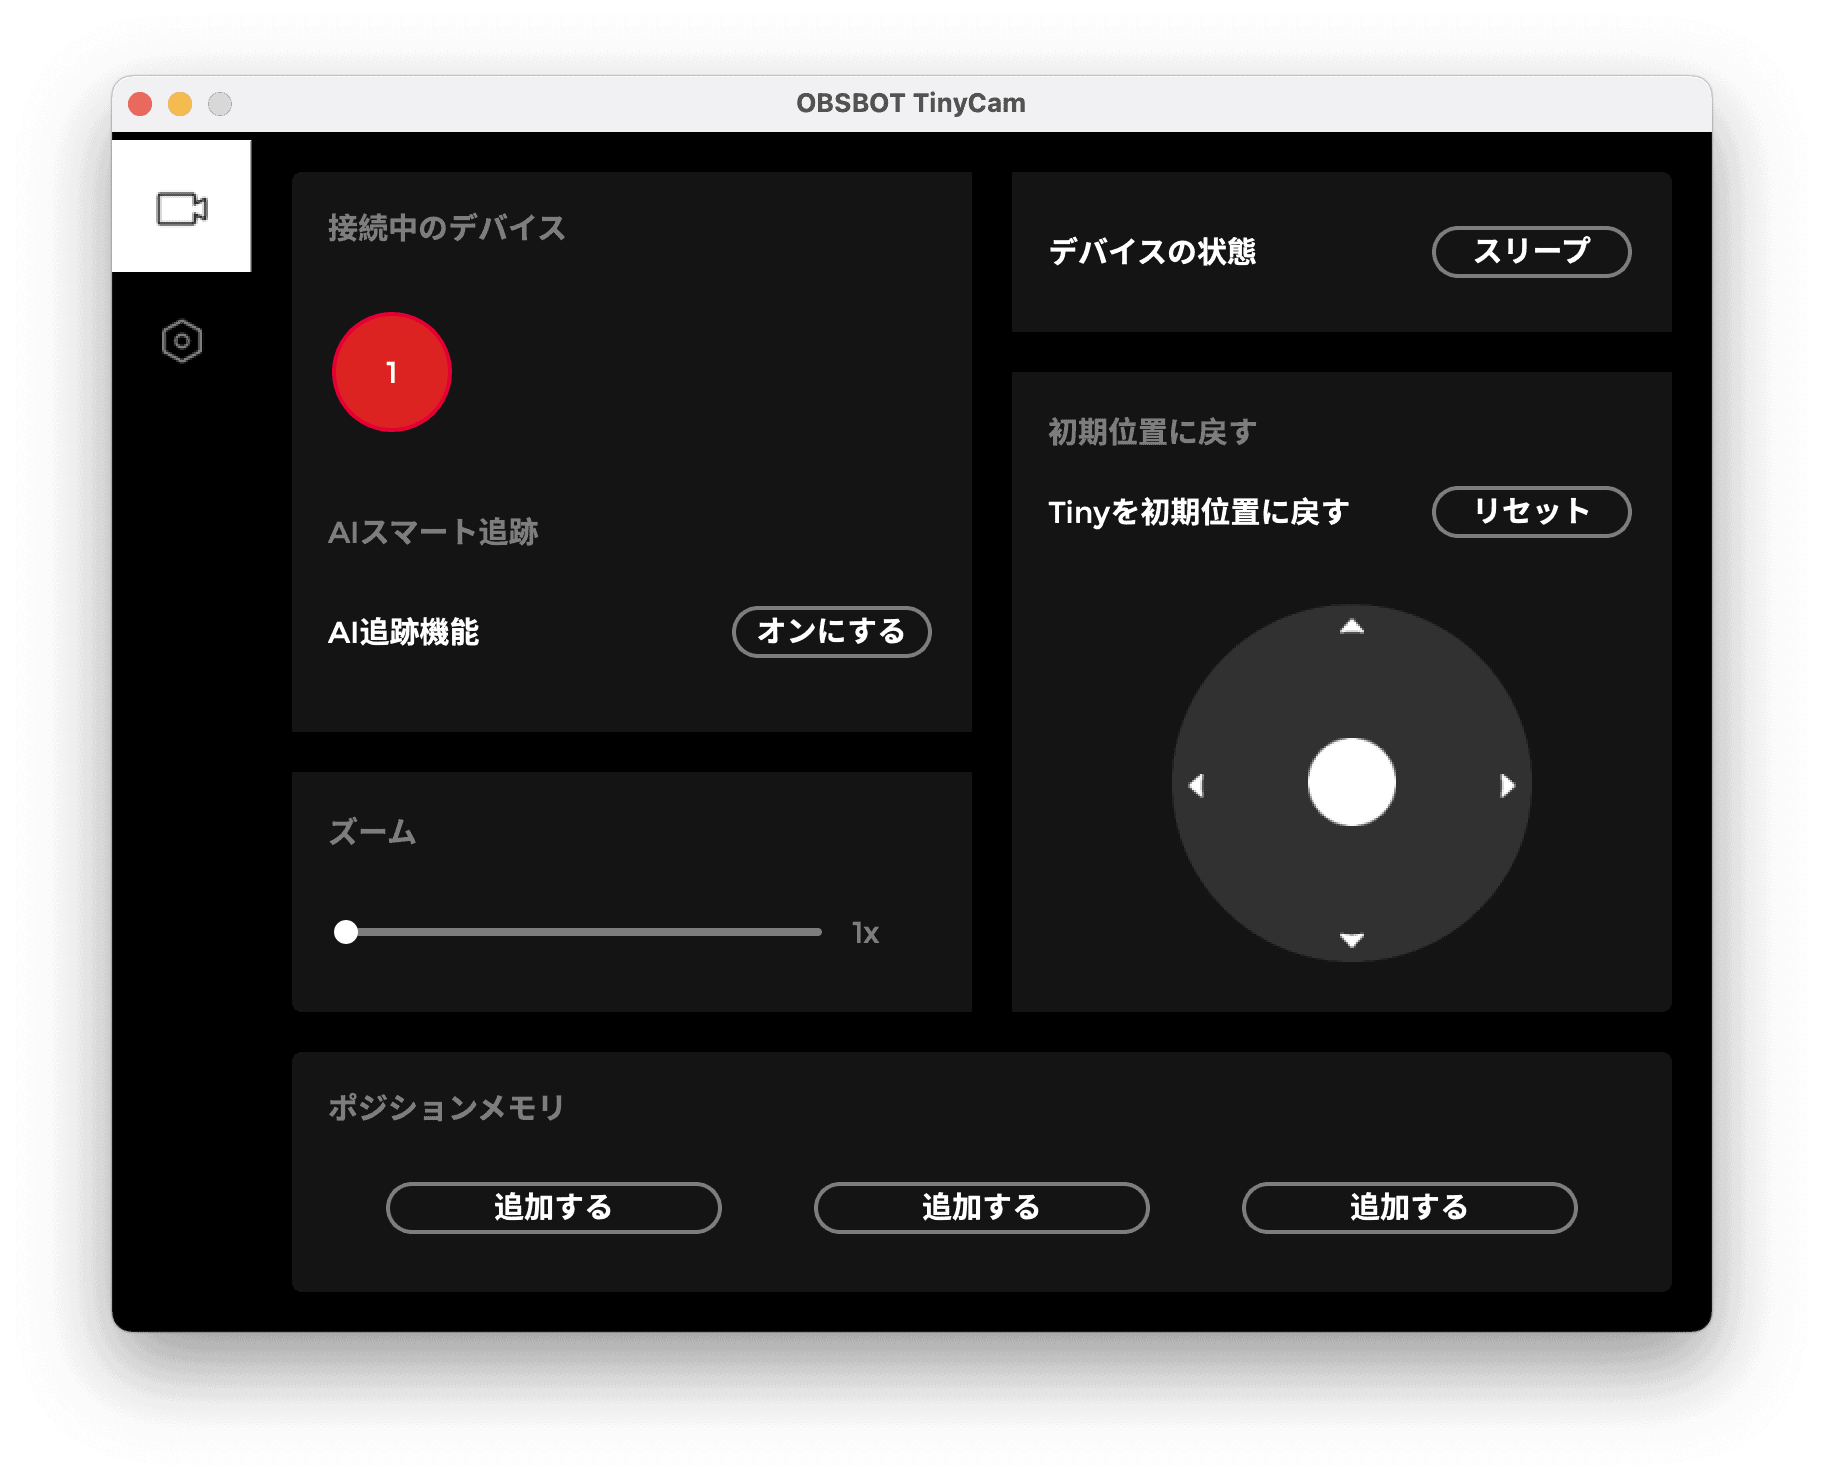Image resolution: width=1824 pixels, height=1480 pixels.
Task: Select the camera device tab icon
Action: click(182, 207)
